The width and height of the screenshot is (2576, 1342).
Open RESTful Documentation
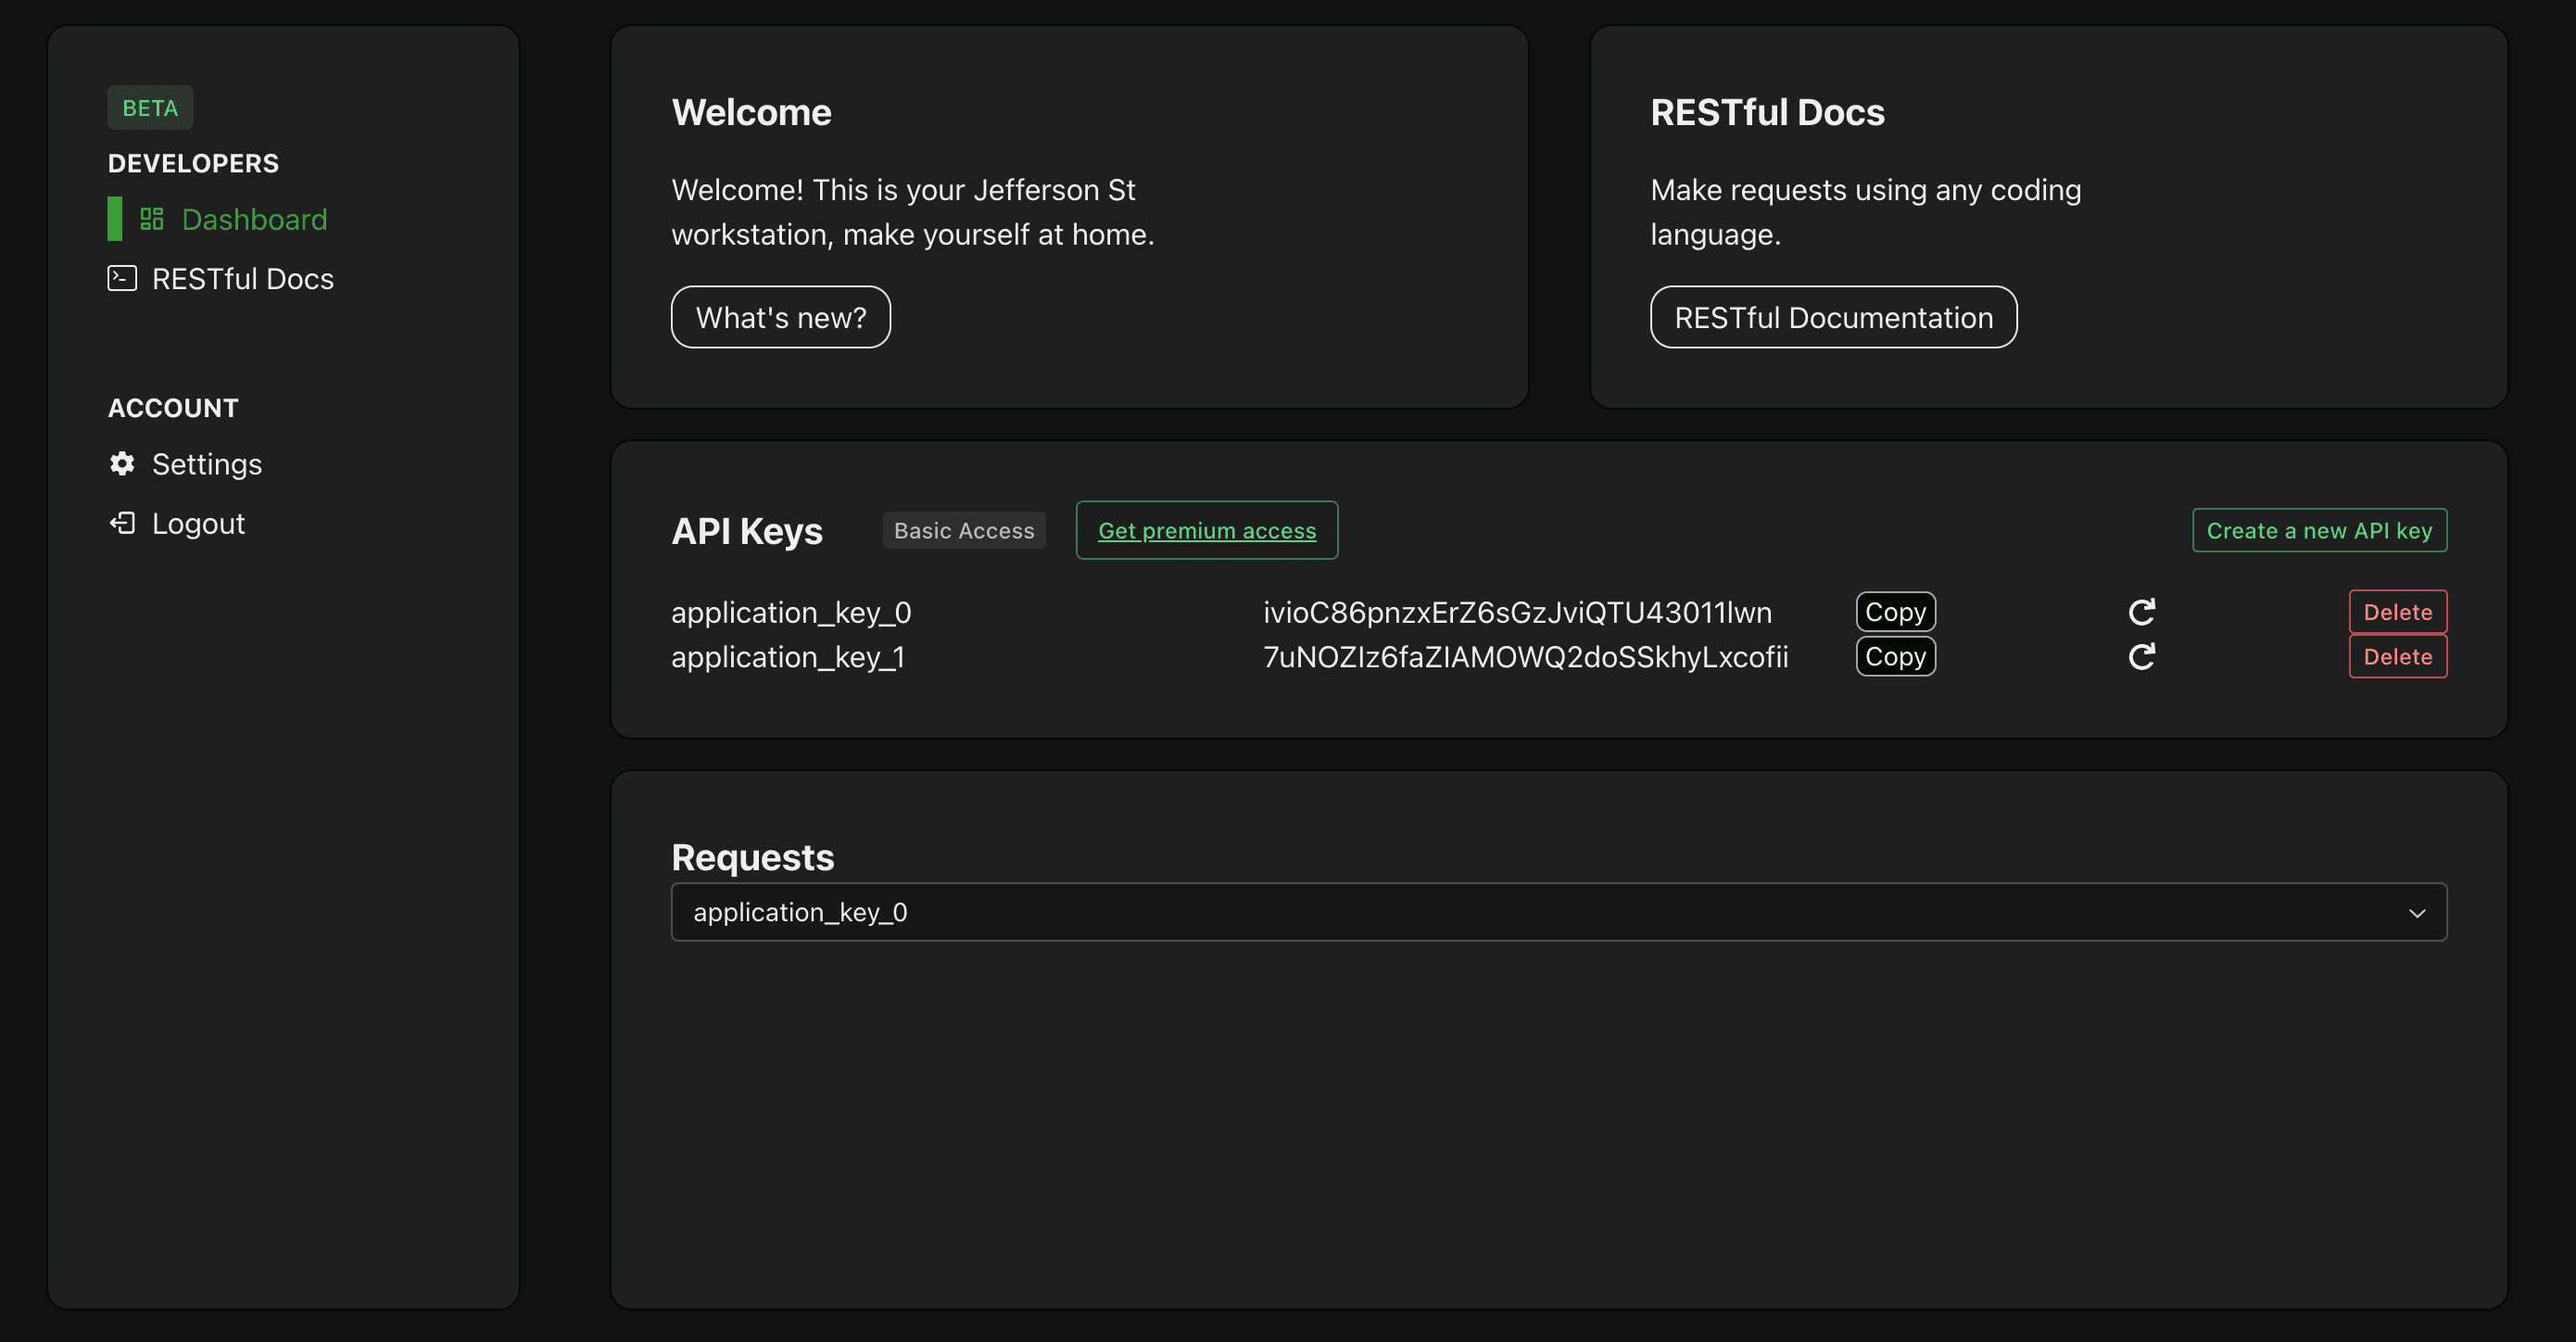[1833, 317]
